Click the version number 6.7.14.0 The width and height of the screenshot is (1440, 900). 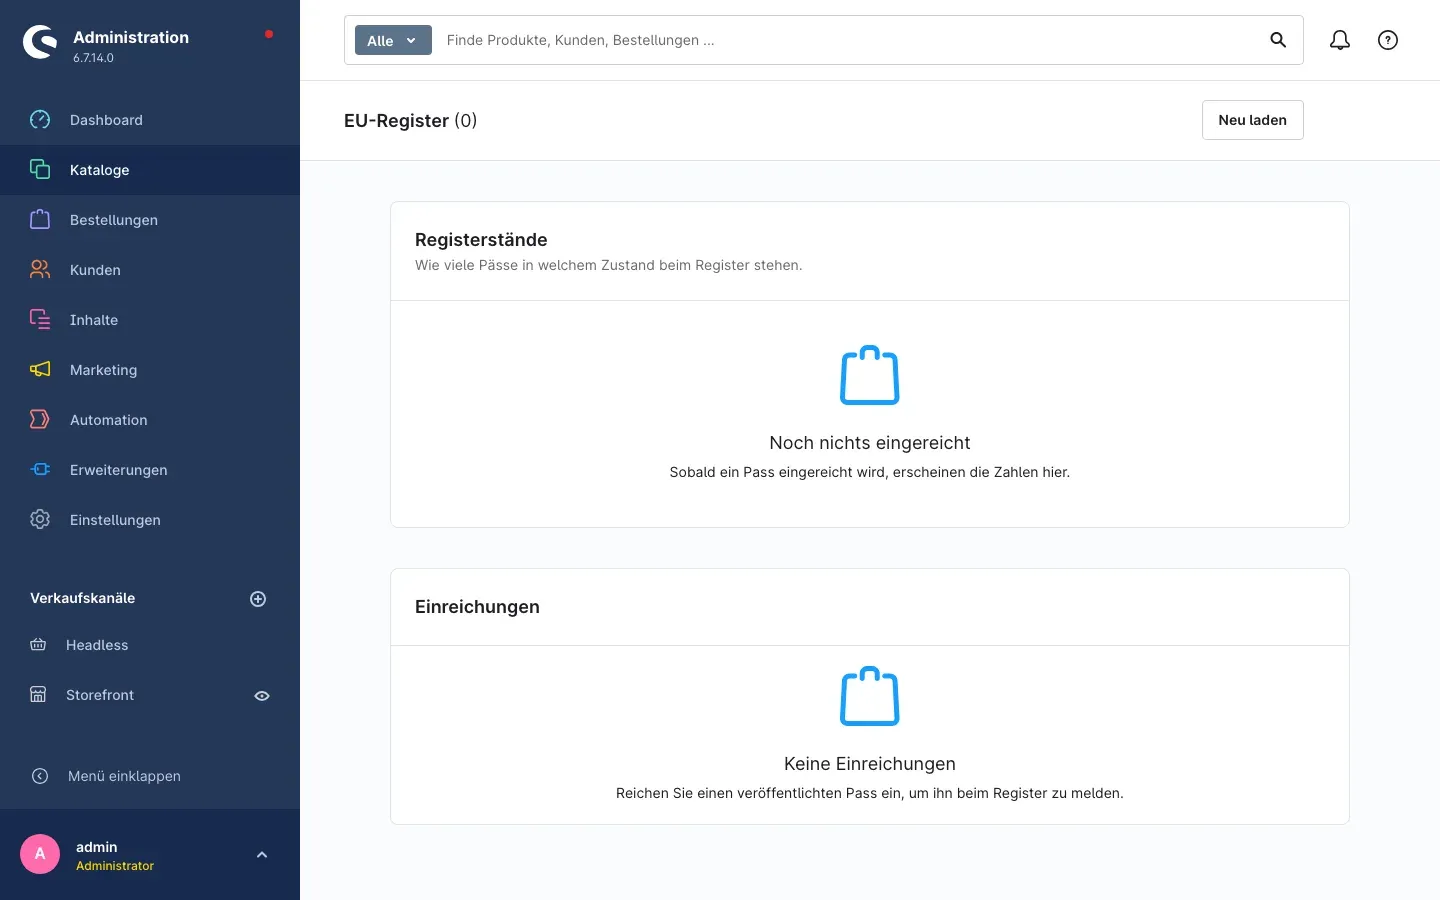tap(93, 58)
